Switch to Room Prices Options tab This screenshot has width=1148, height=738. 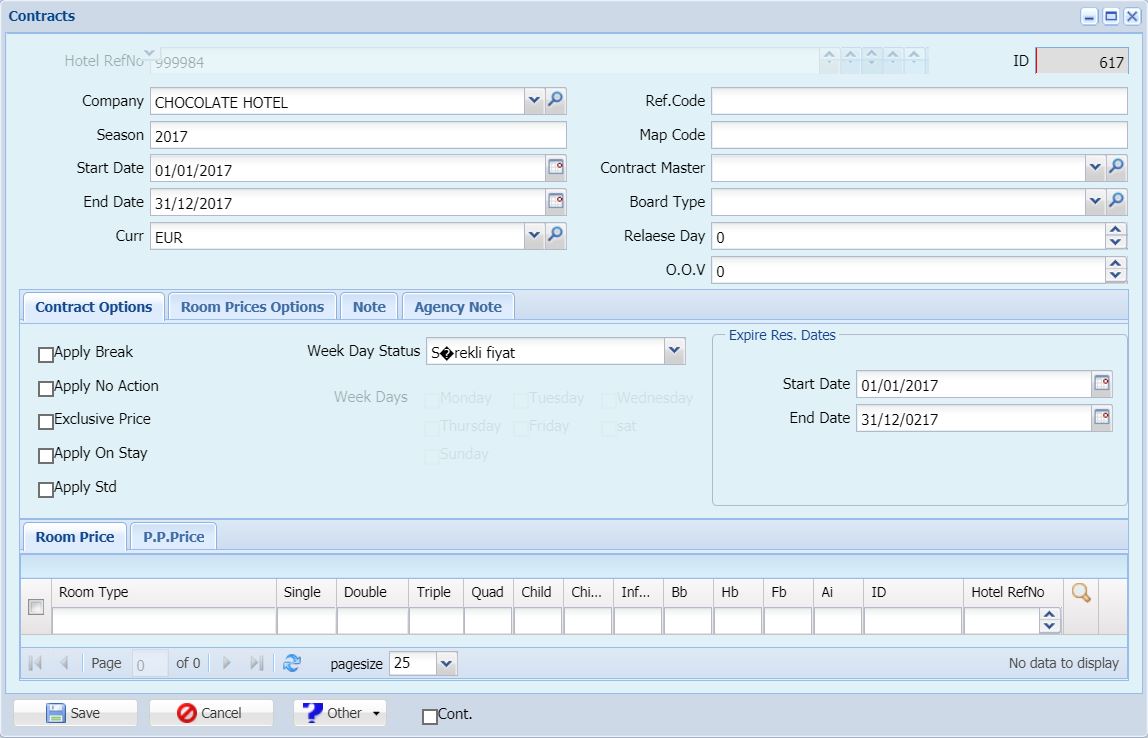pos(253,307)
